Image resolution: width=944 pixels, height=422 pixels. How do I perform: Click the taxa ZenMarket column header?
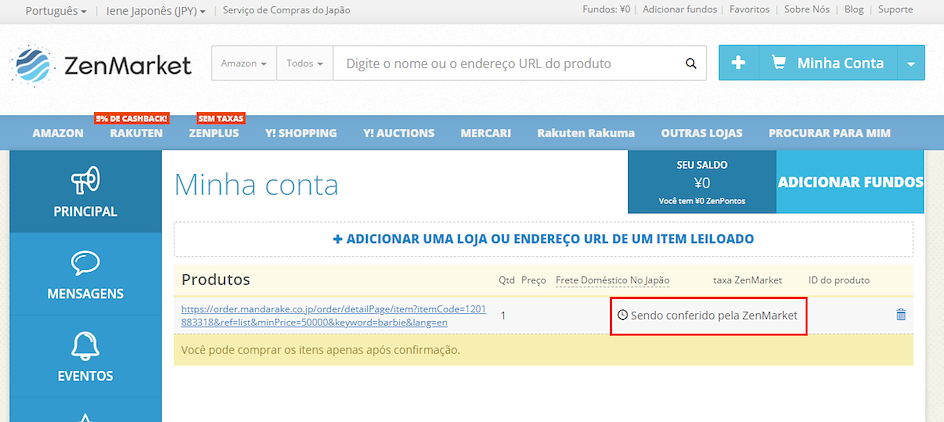click(747, 281)
